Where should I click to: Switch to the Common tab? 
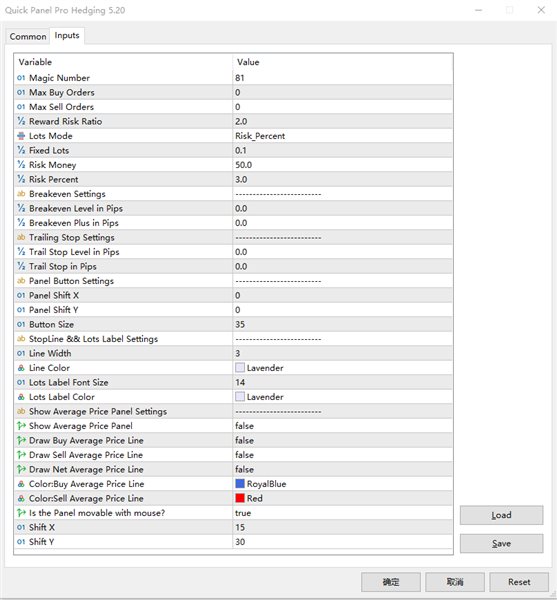(28, 36)
